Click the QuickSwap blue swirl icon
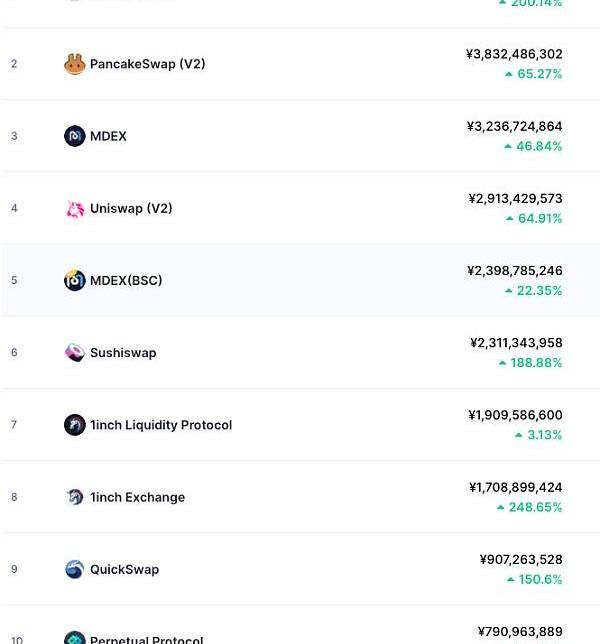 click(x=75, y=569)
